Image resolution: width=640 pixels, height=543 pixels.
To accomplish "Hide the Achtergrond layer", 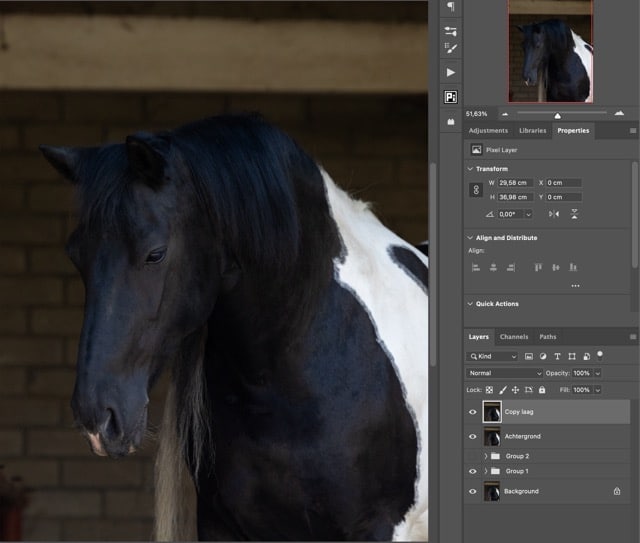I will tap(473, 436).
